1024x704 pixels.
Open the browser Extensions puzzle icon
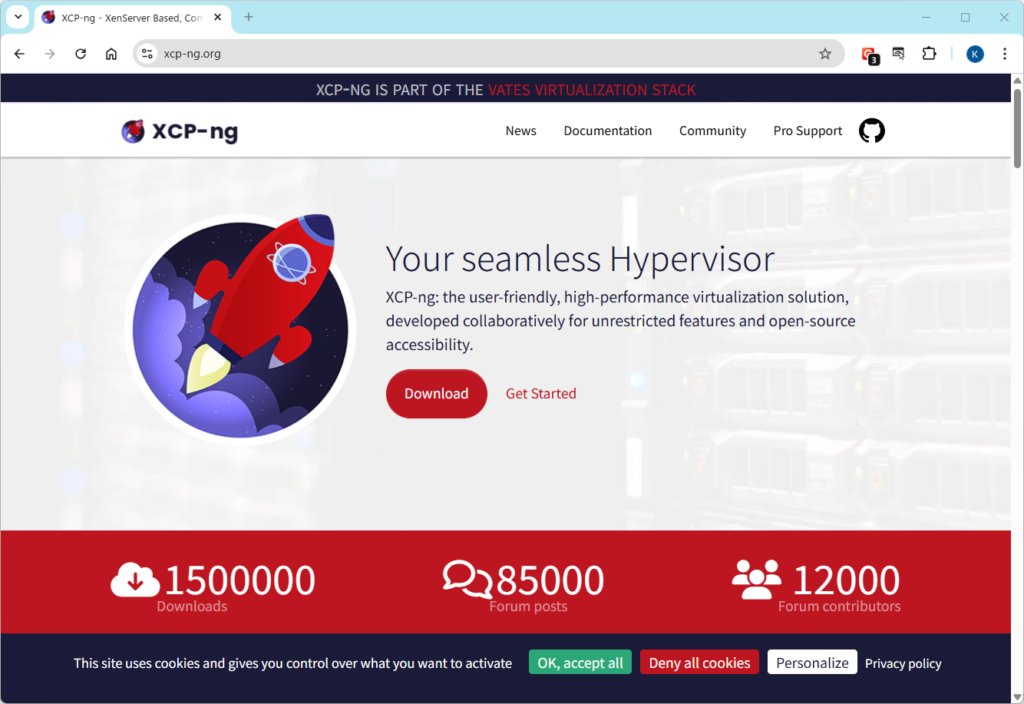coord(929,54)
